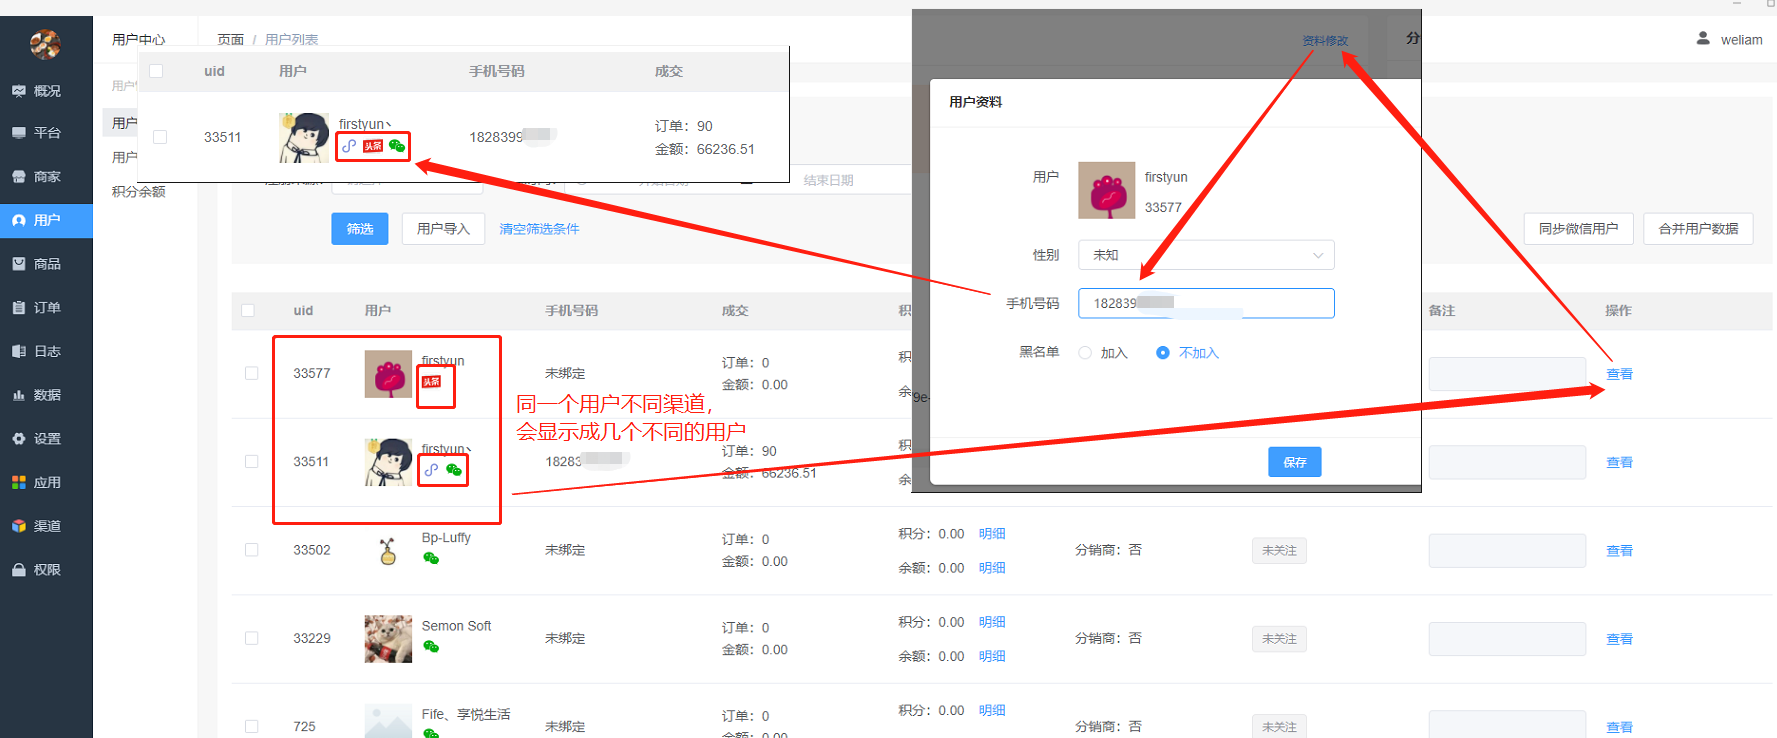This screenshot has height=738, width=1777.
Task: Click 查看 for the uid 33511 row
Action: click(1620, 463)
